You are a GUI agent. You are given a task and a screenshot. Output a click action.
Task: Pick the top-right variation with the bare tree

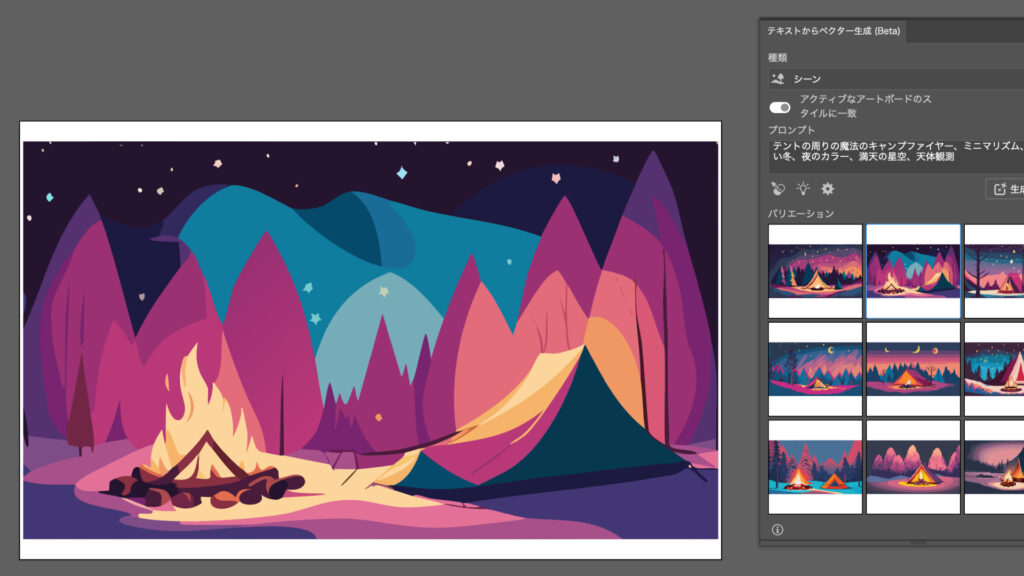tap(995, 271)
